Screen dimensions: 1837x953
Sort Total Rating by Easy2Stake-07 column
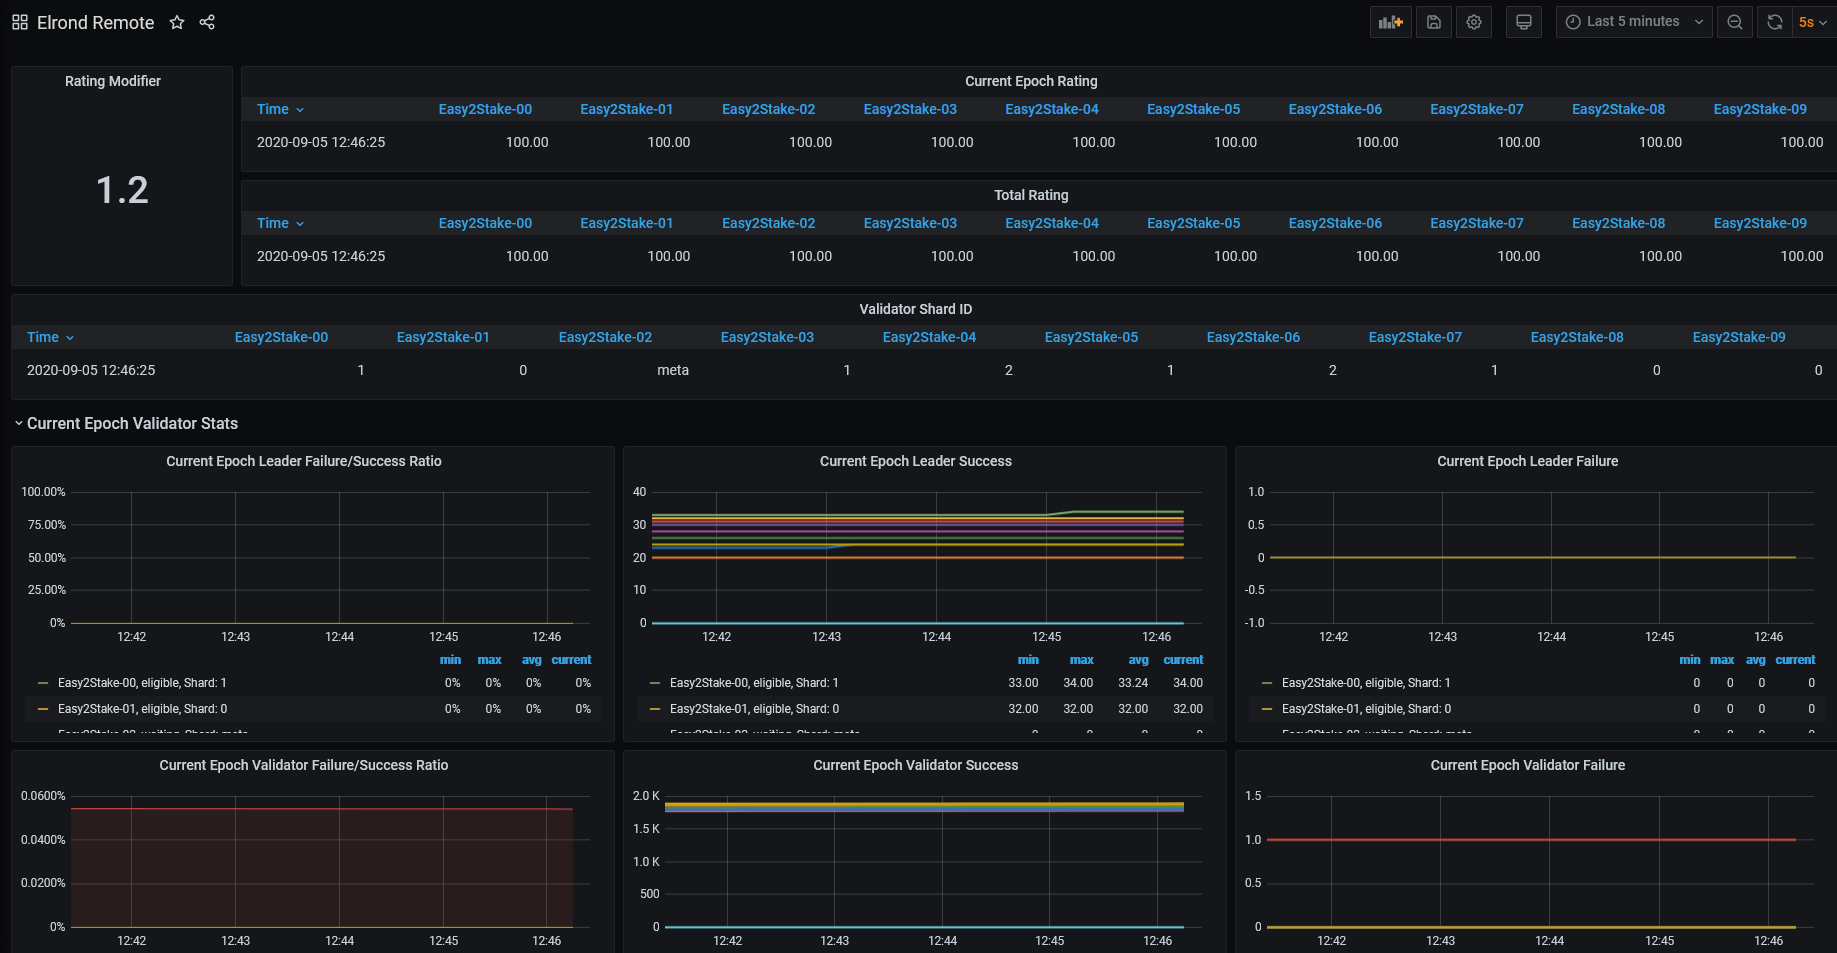[x=1477, y=223]
